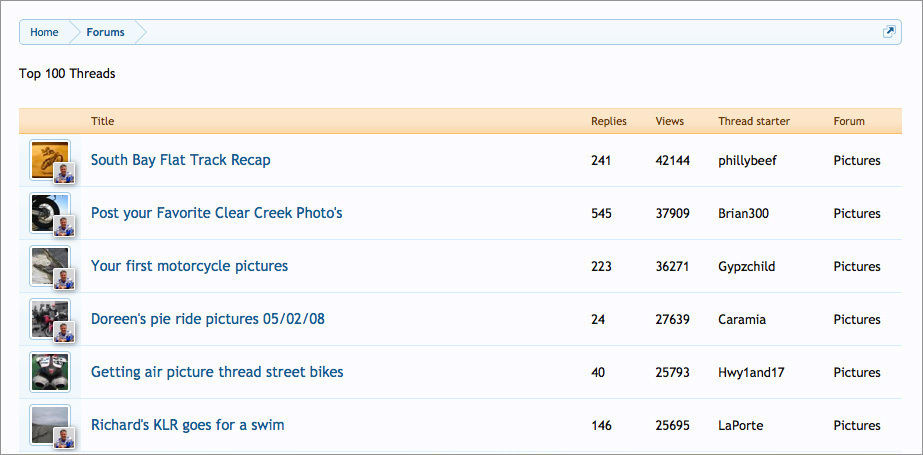Click Pictures forum in Brian300's row
The height and width of the screenshot is (455, 923).
pos(856,213)
